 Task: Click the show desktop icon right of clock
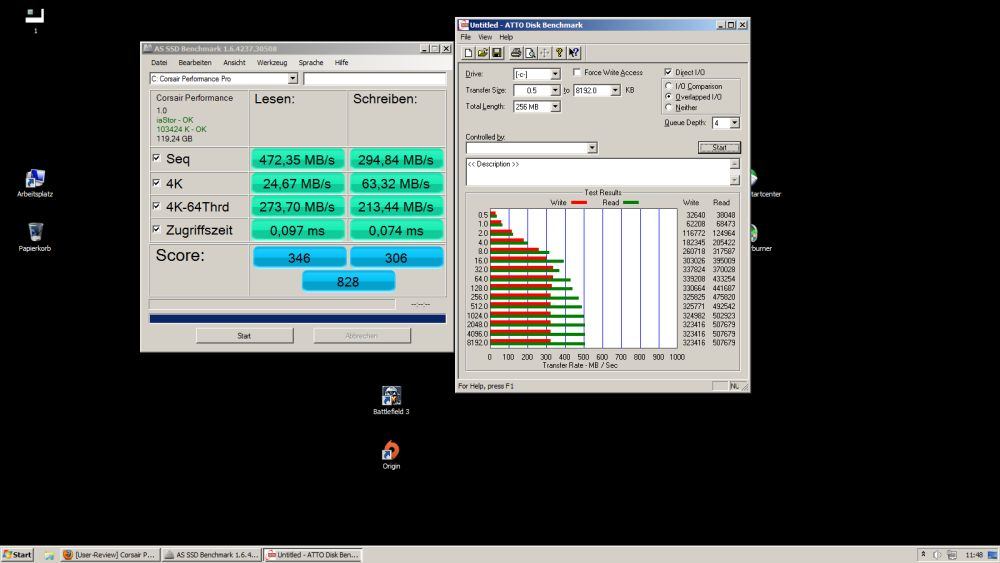click(x=992, y=555)
